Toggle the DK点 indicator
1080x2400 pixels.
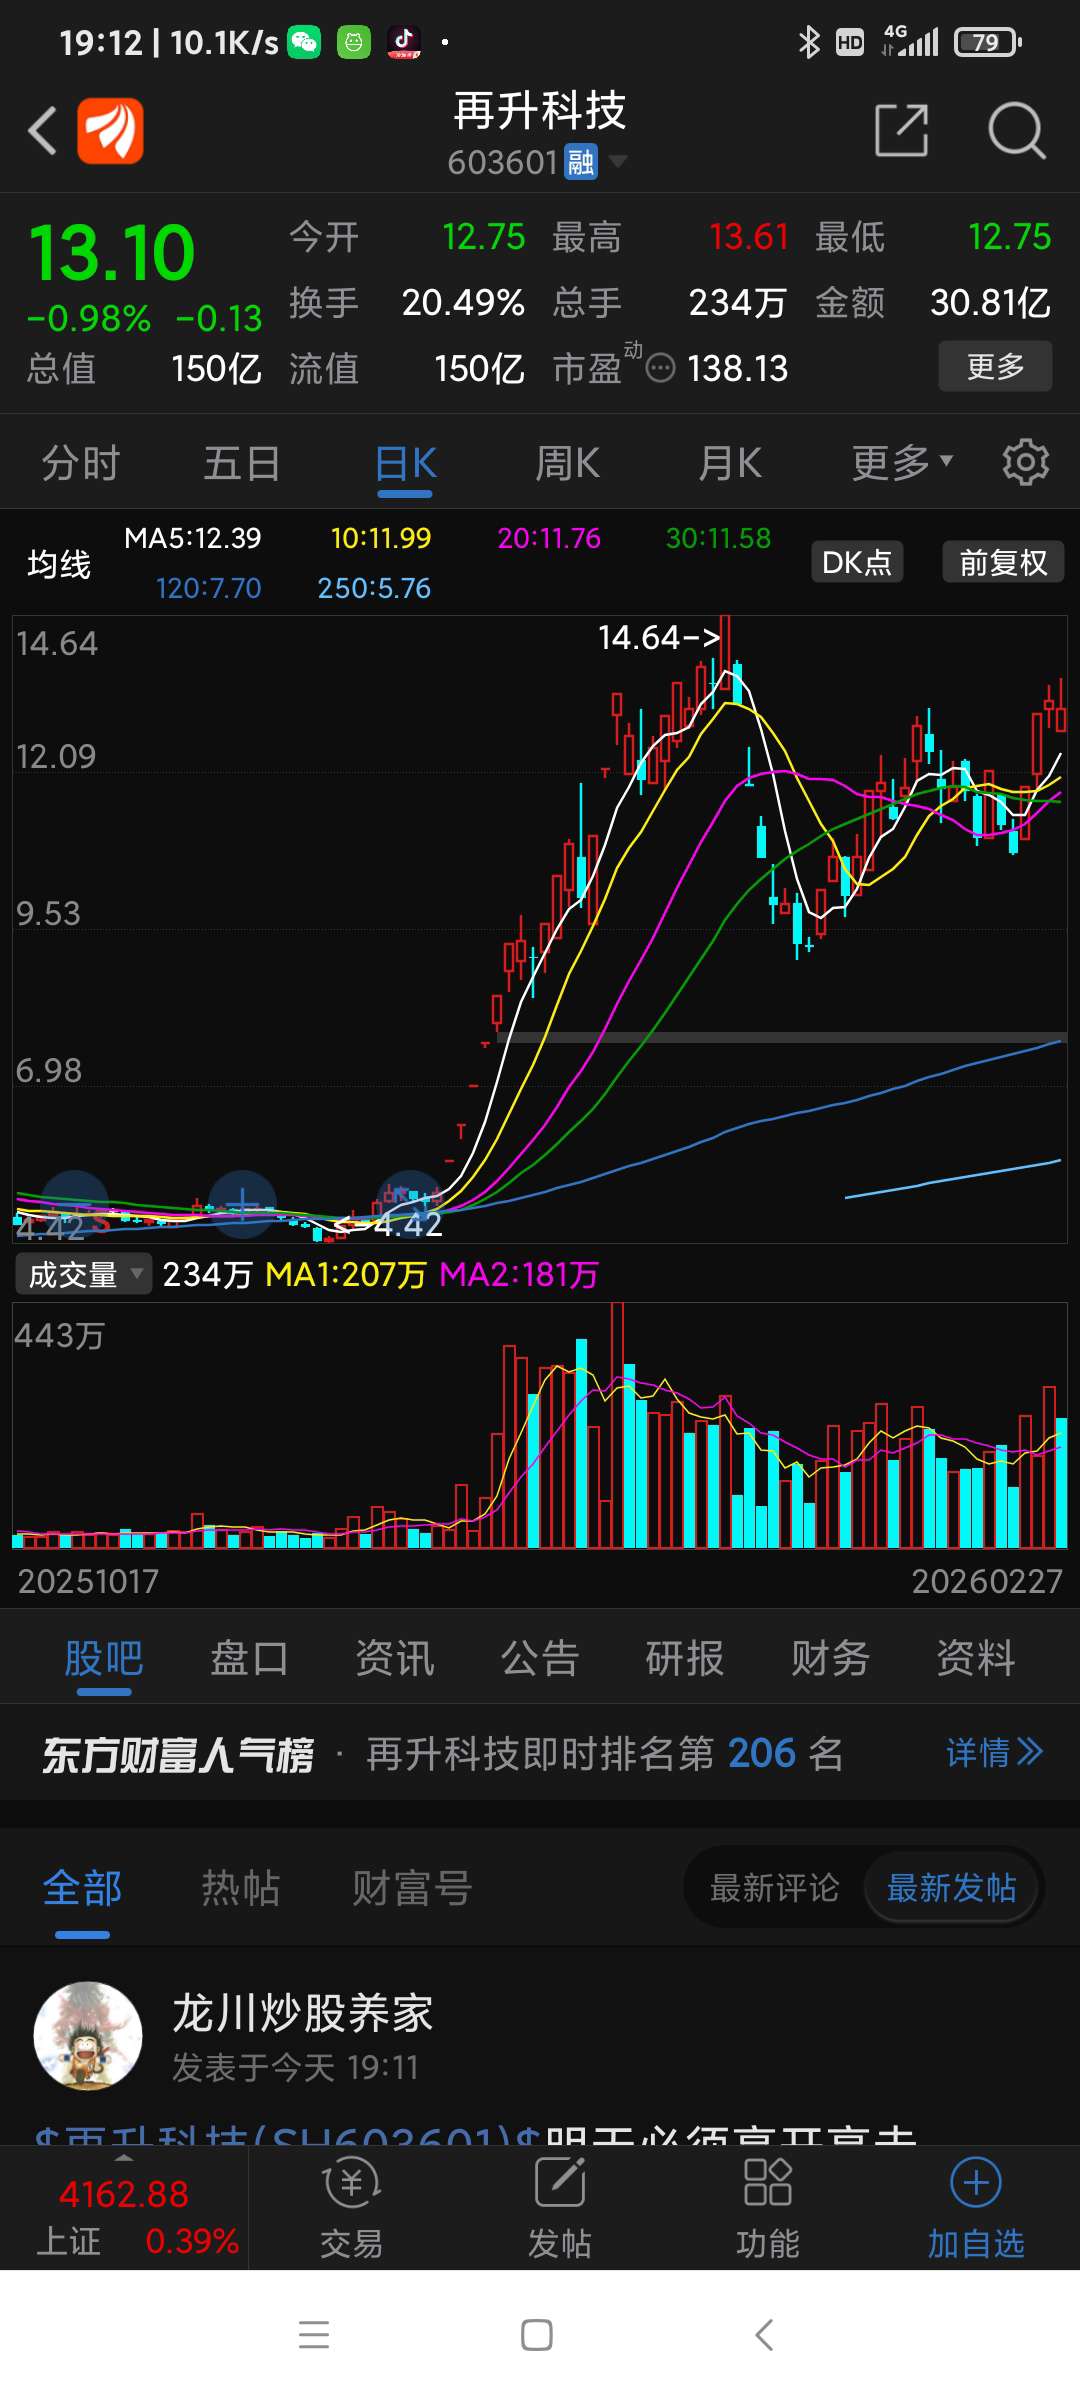(857, 562)
